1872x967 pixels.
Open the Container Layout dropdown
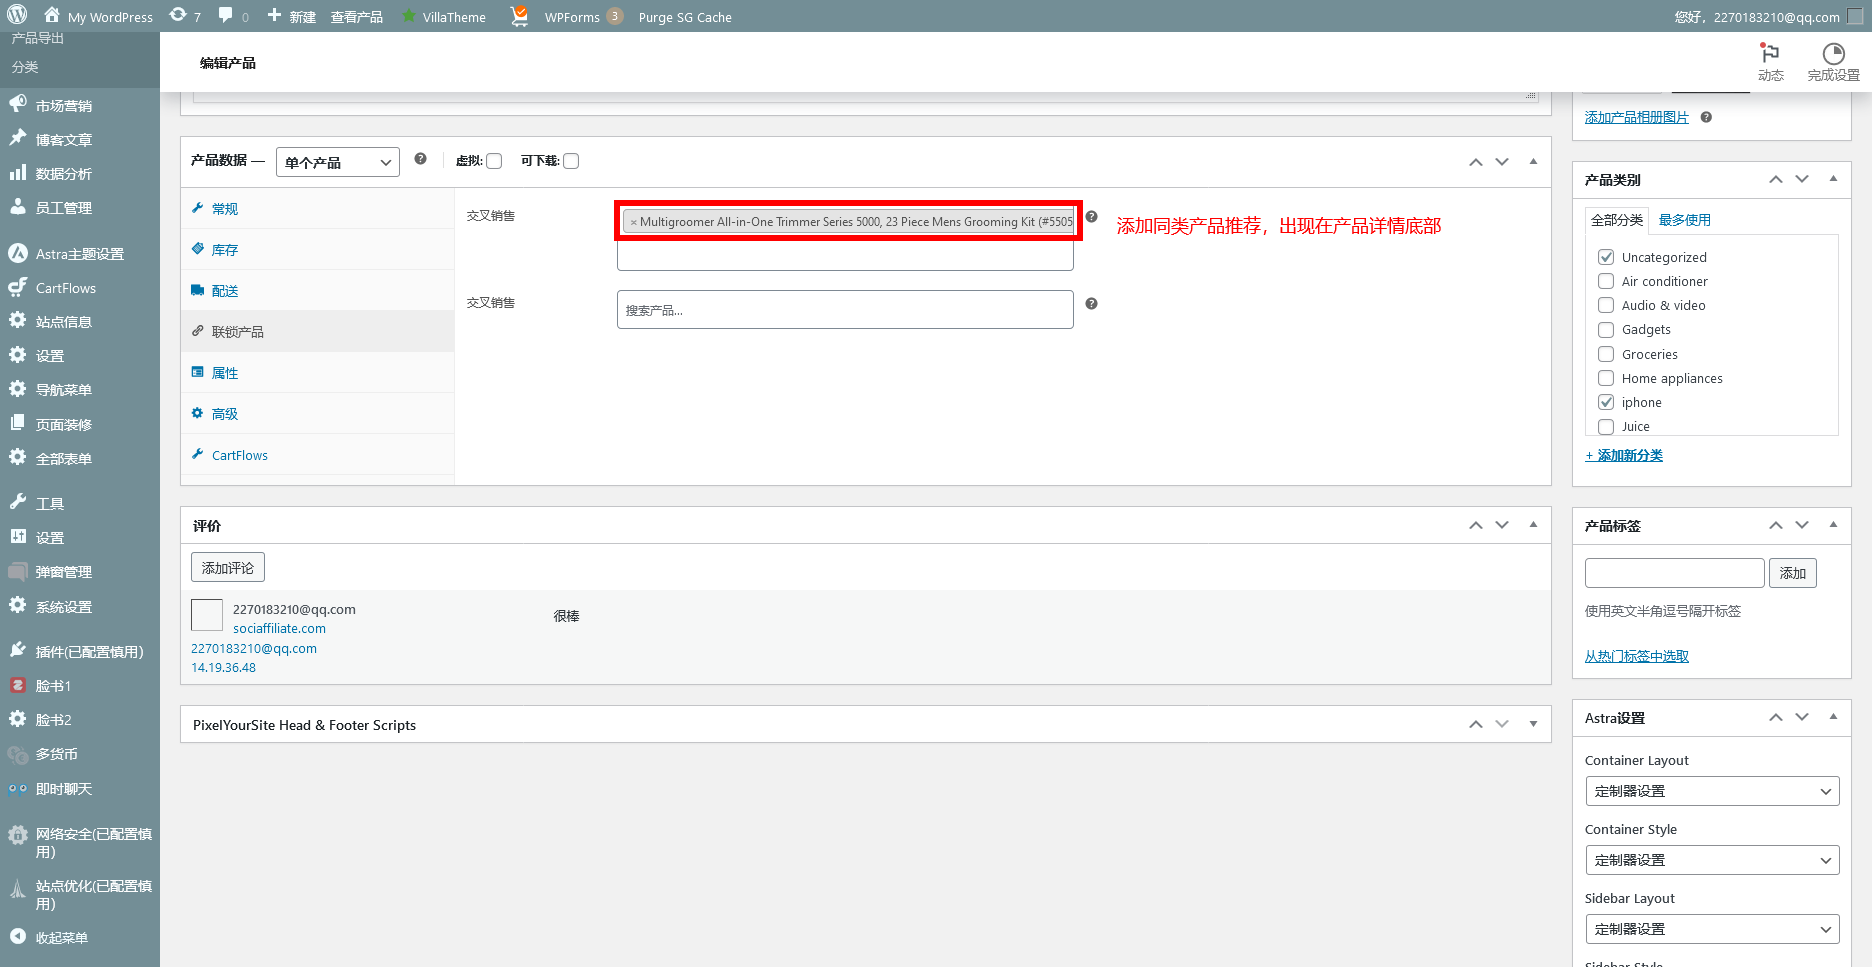coord(1712,791)
